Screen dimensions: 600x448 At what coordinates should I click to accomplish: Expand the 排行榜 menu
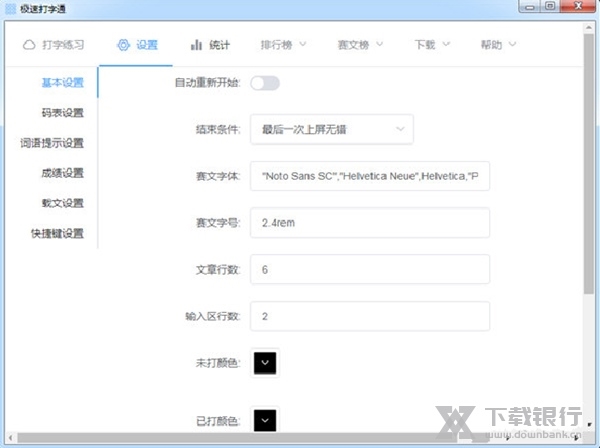point(283,45)
